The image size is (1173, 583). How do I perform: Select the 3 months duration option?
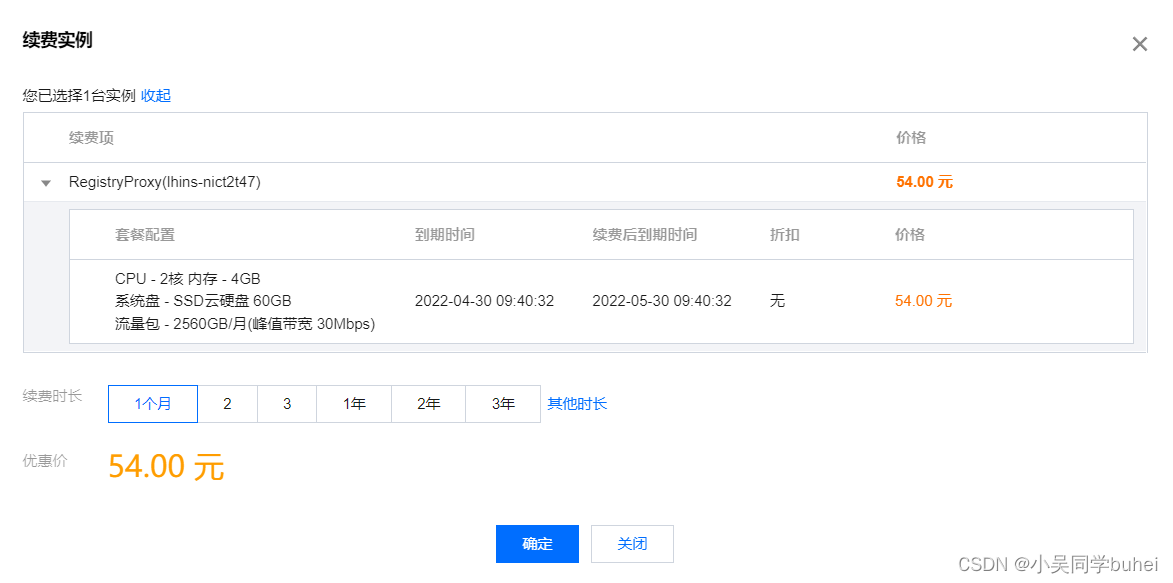[x=287, y=404]
